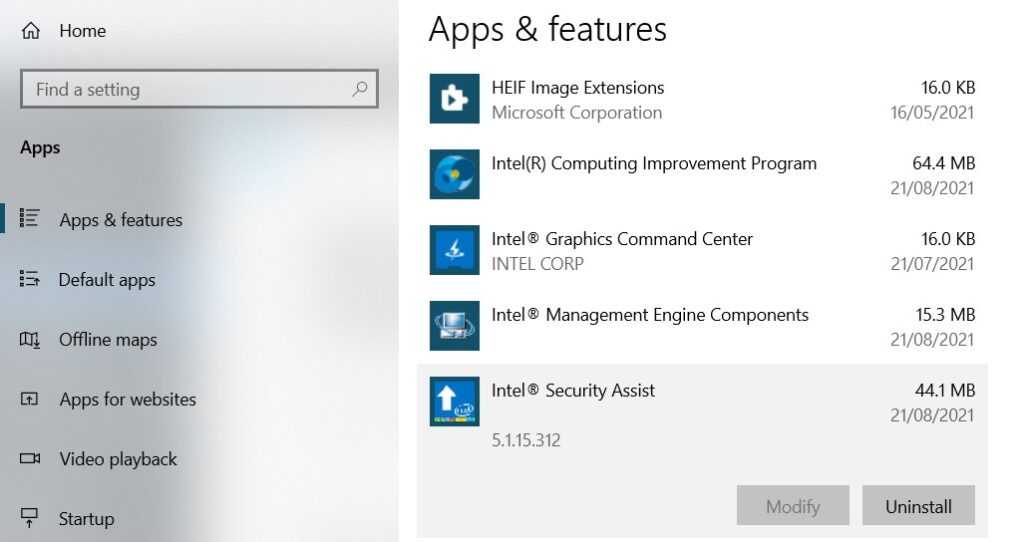Click the HEIF Image Extensions app icon
This screenshot has height=542, width=1024.
454,99
